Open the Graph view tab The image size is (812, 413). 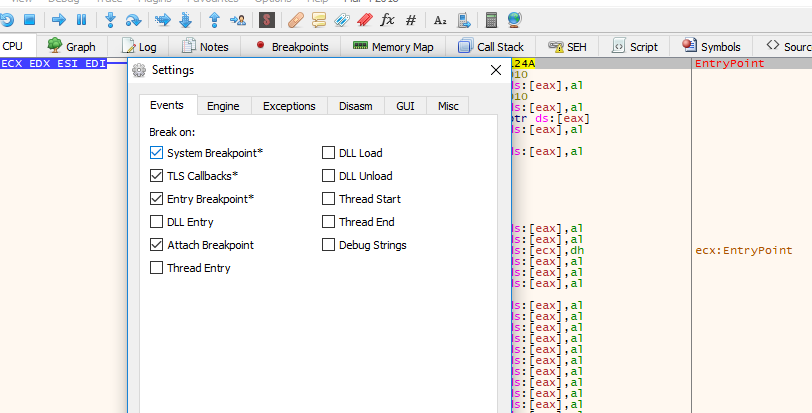point(71,47)
